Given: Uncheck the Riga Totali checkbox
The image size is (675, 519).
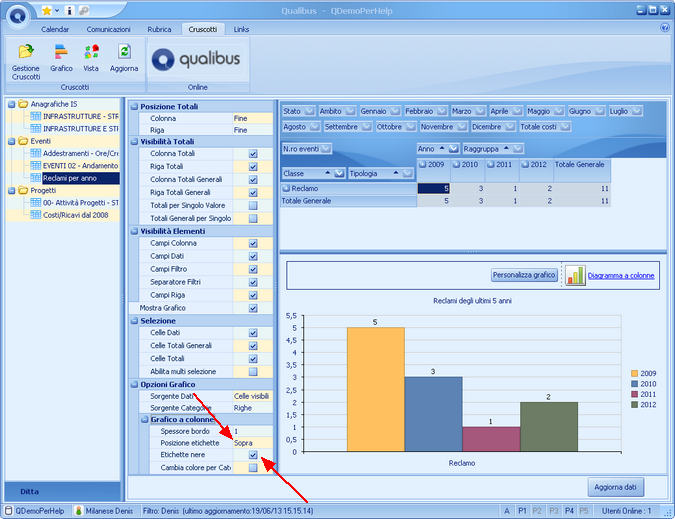Looking at the screenshot, I should [x=253, y=167].
